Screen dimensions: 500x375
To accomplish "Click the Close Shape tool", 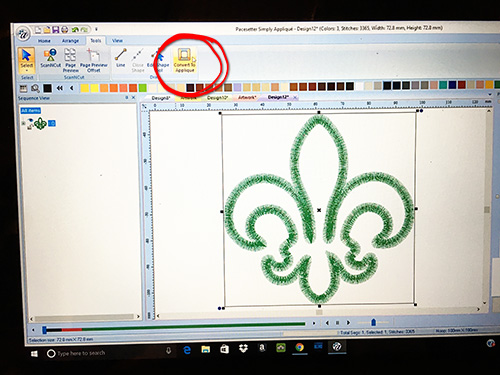I will [138, 60].
